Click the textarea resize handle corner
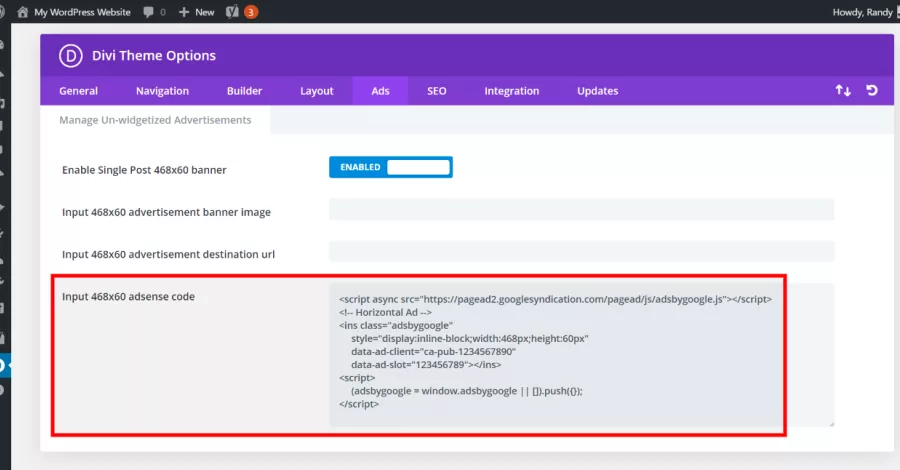The height and width of the screenshot is (470, 900). tap(831, 424)
